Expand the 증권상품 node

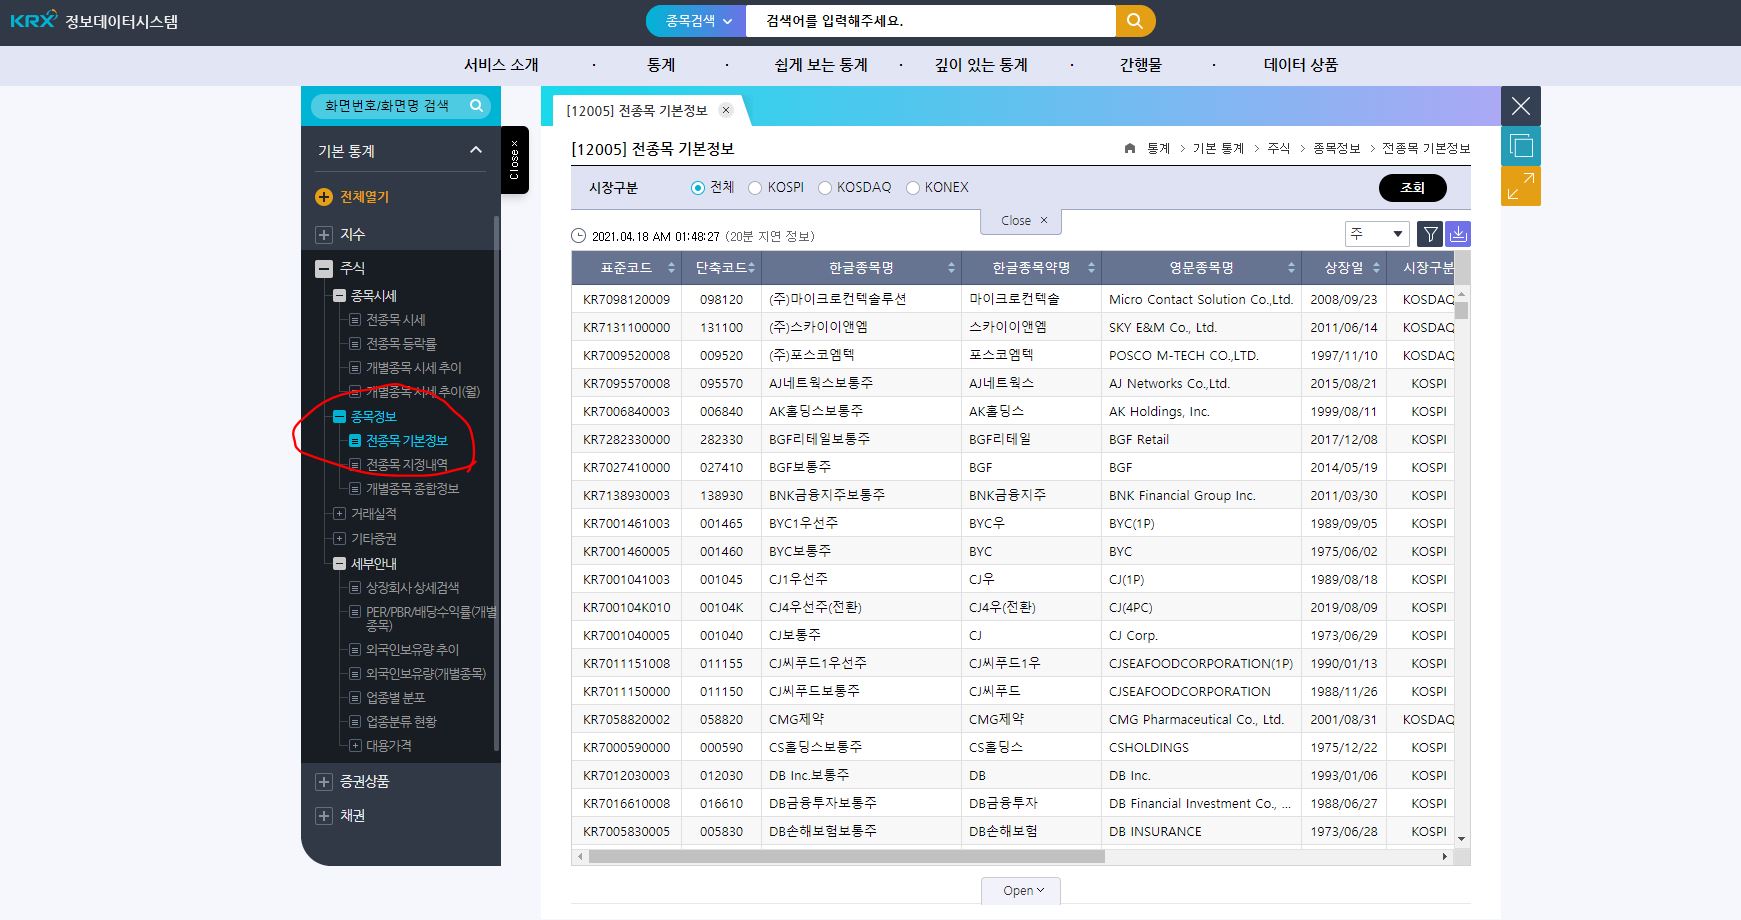323,782
